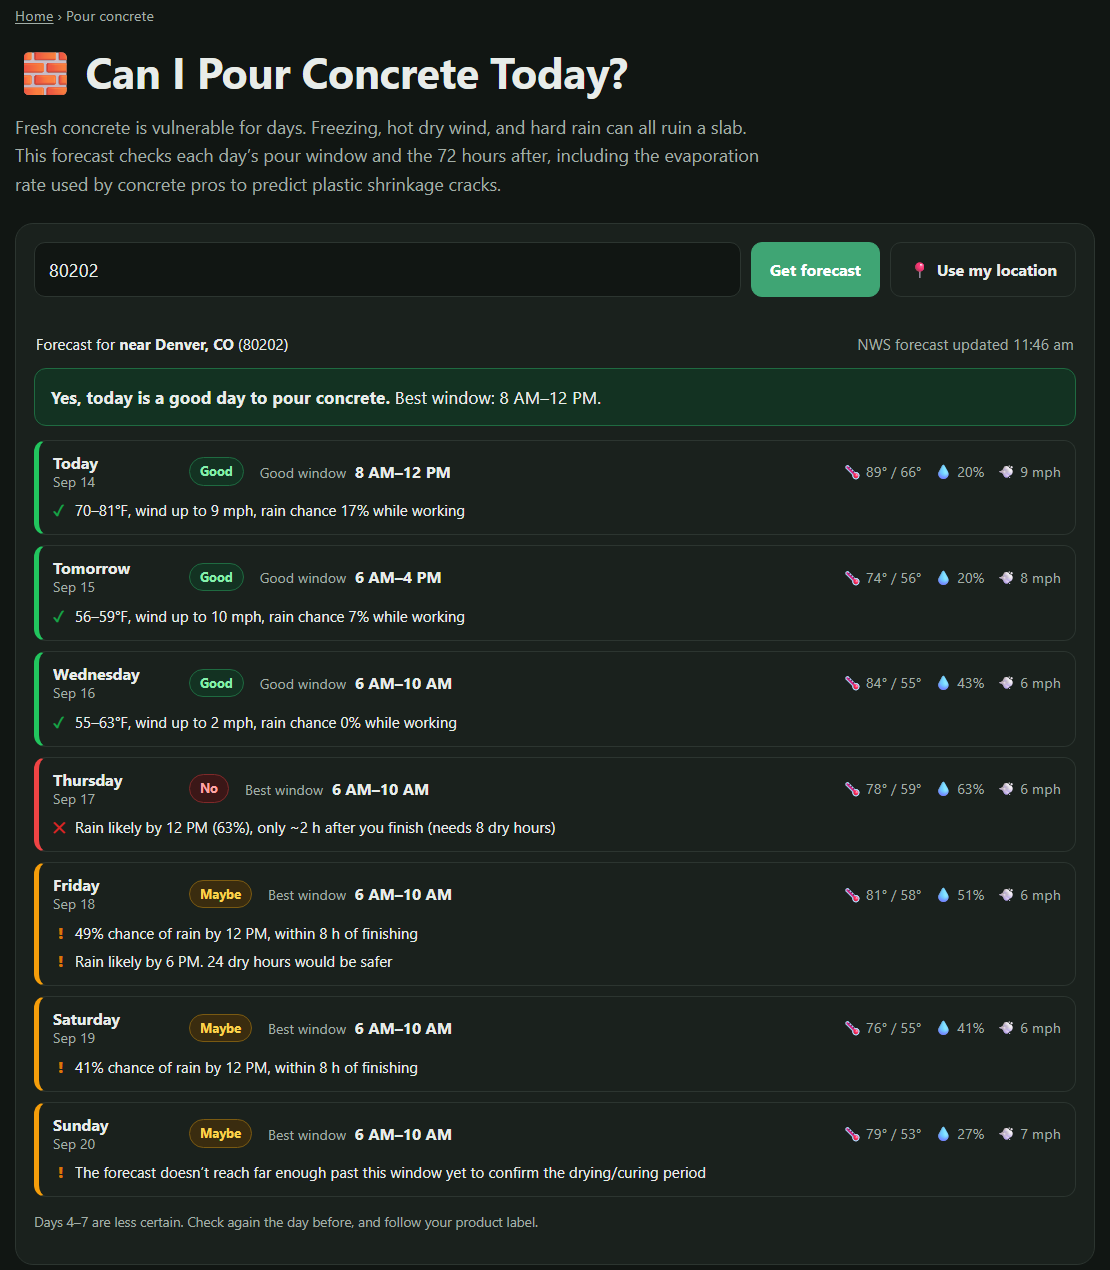Click the Good badge in Tomorrow's card
1110x1270 pixels.
coord(216,577)
